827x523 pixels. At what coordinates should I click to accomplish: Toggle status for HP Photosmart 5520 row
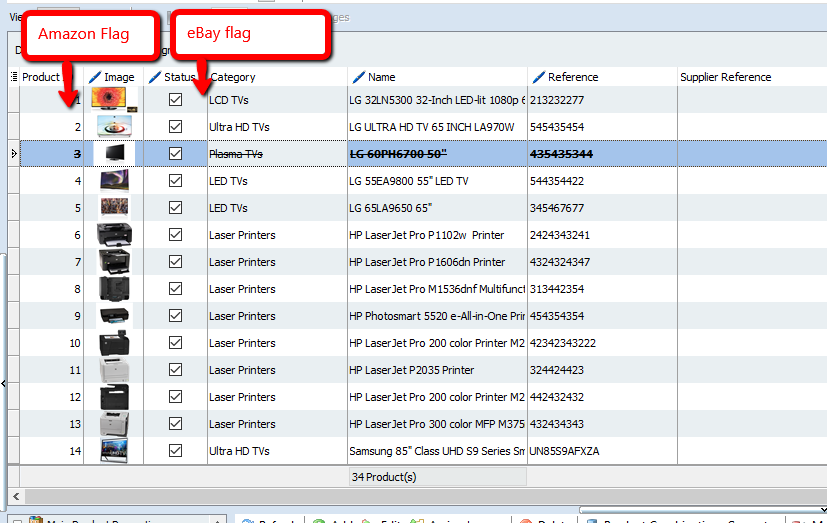click(x=176, y=316)
